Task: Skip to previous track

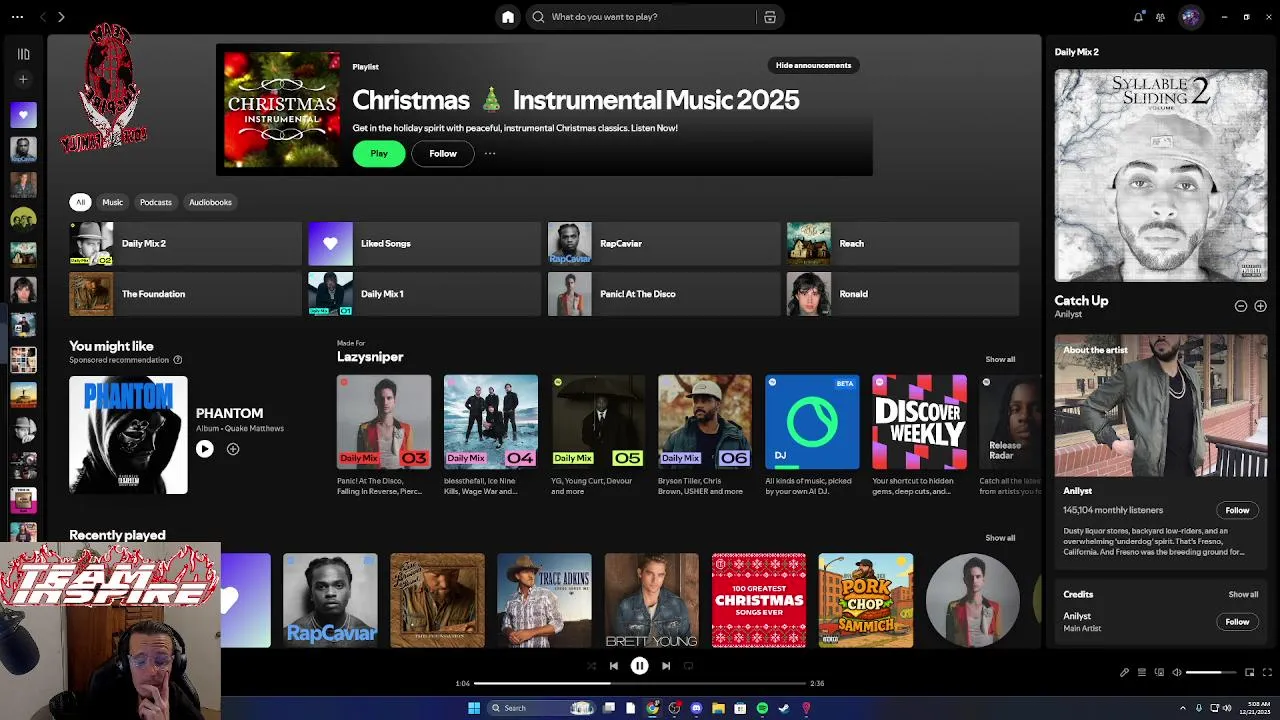Action: click(x=614, y=666)
